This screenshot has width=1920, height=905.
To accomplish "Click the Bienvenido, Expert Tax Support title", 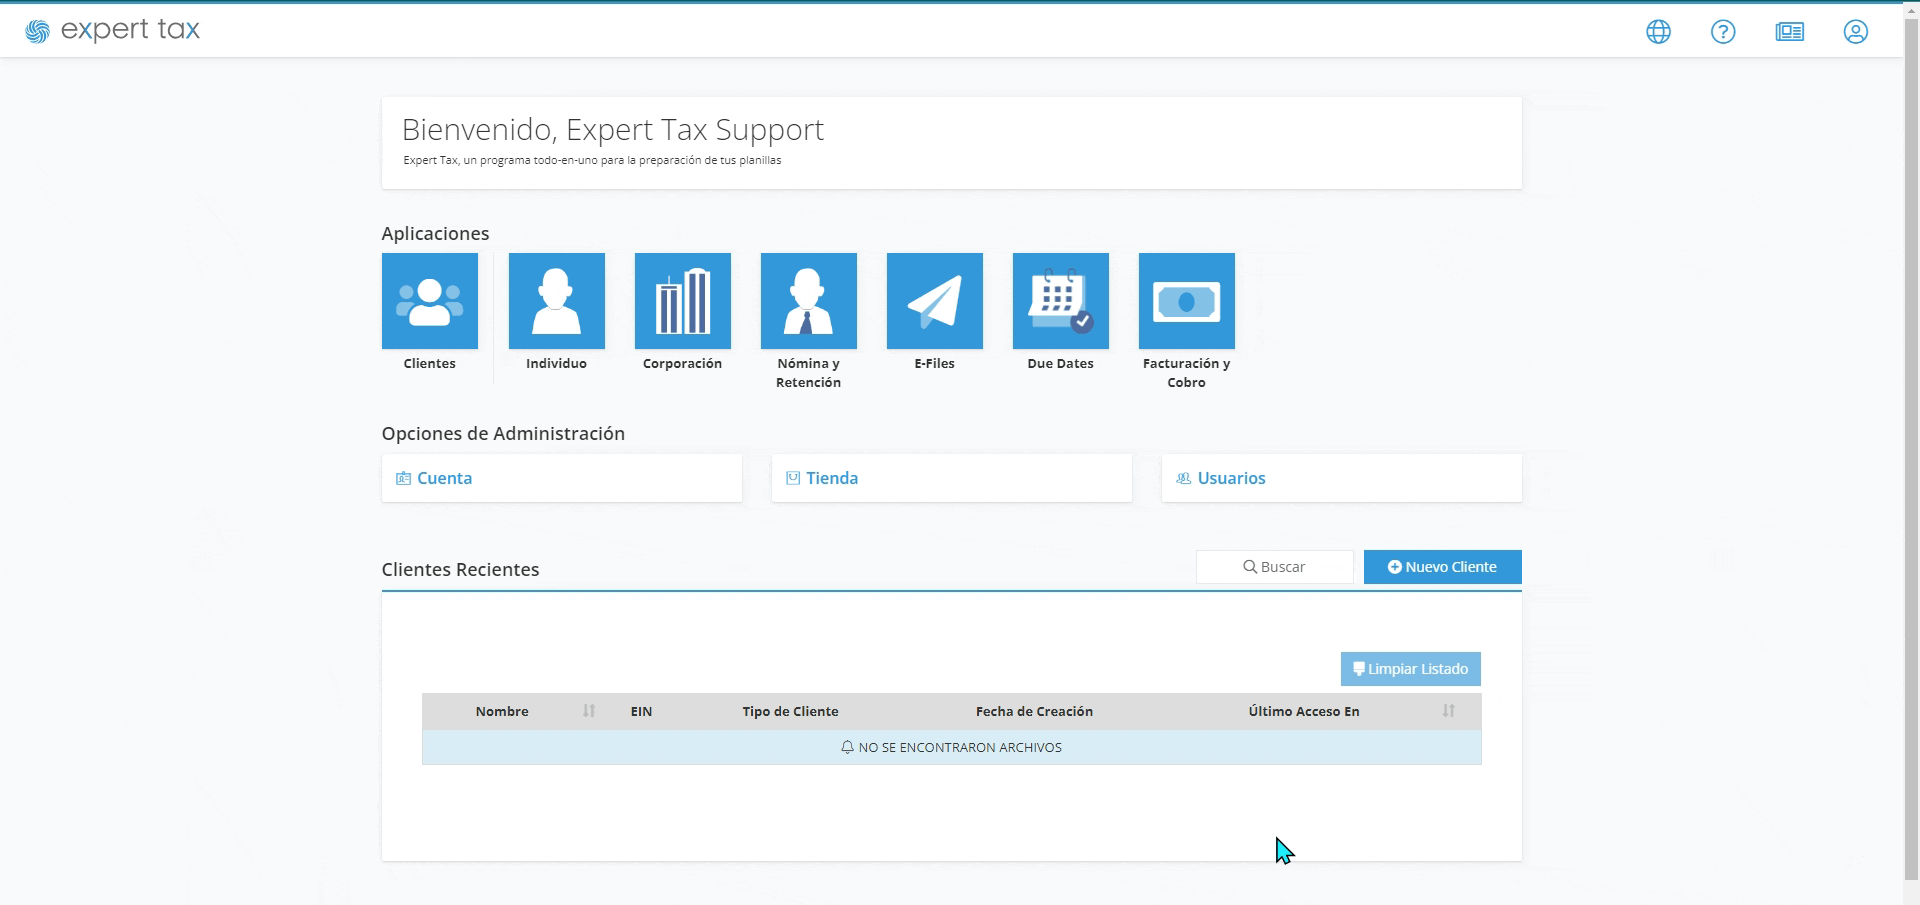I will (x=613, y=130).
